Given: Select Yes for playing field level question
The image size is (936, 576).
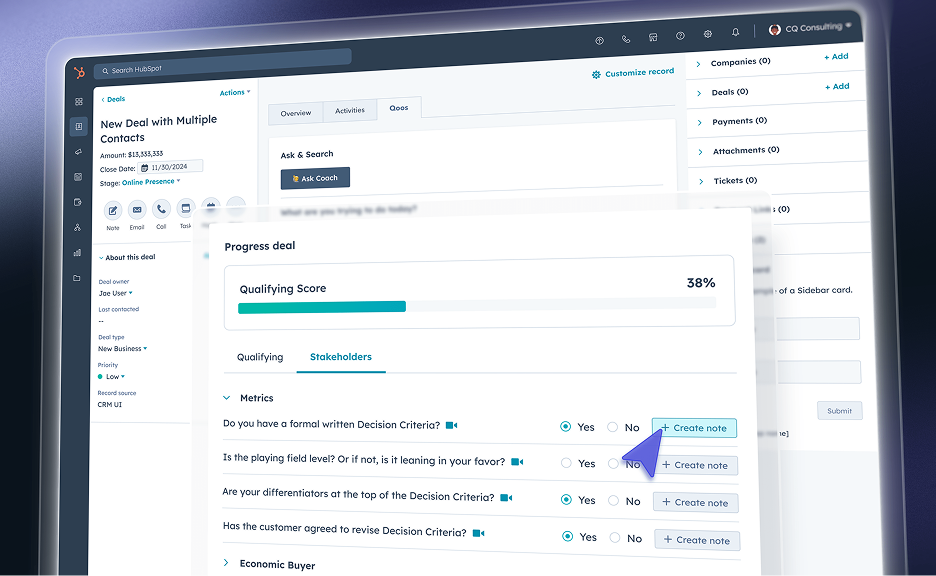Looking at the screenshot, I should point(566,463).
